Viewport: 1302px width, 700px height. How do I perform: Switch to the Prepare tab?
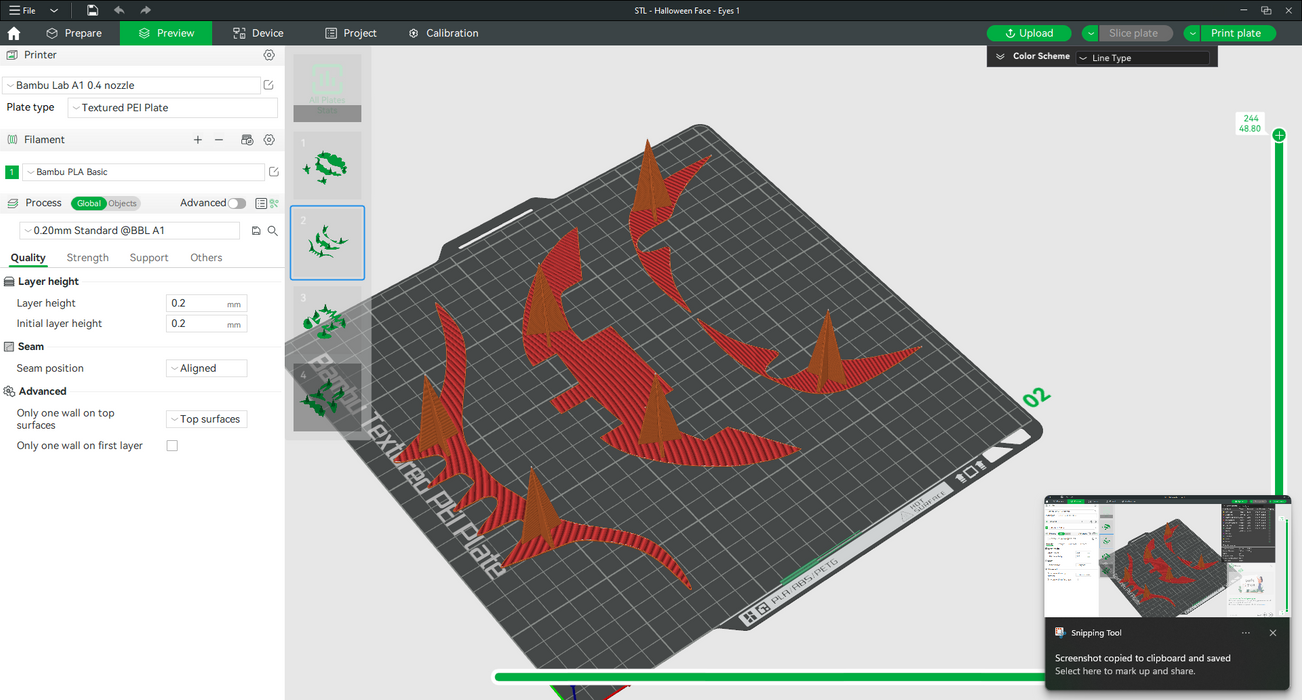point(74,33)
